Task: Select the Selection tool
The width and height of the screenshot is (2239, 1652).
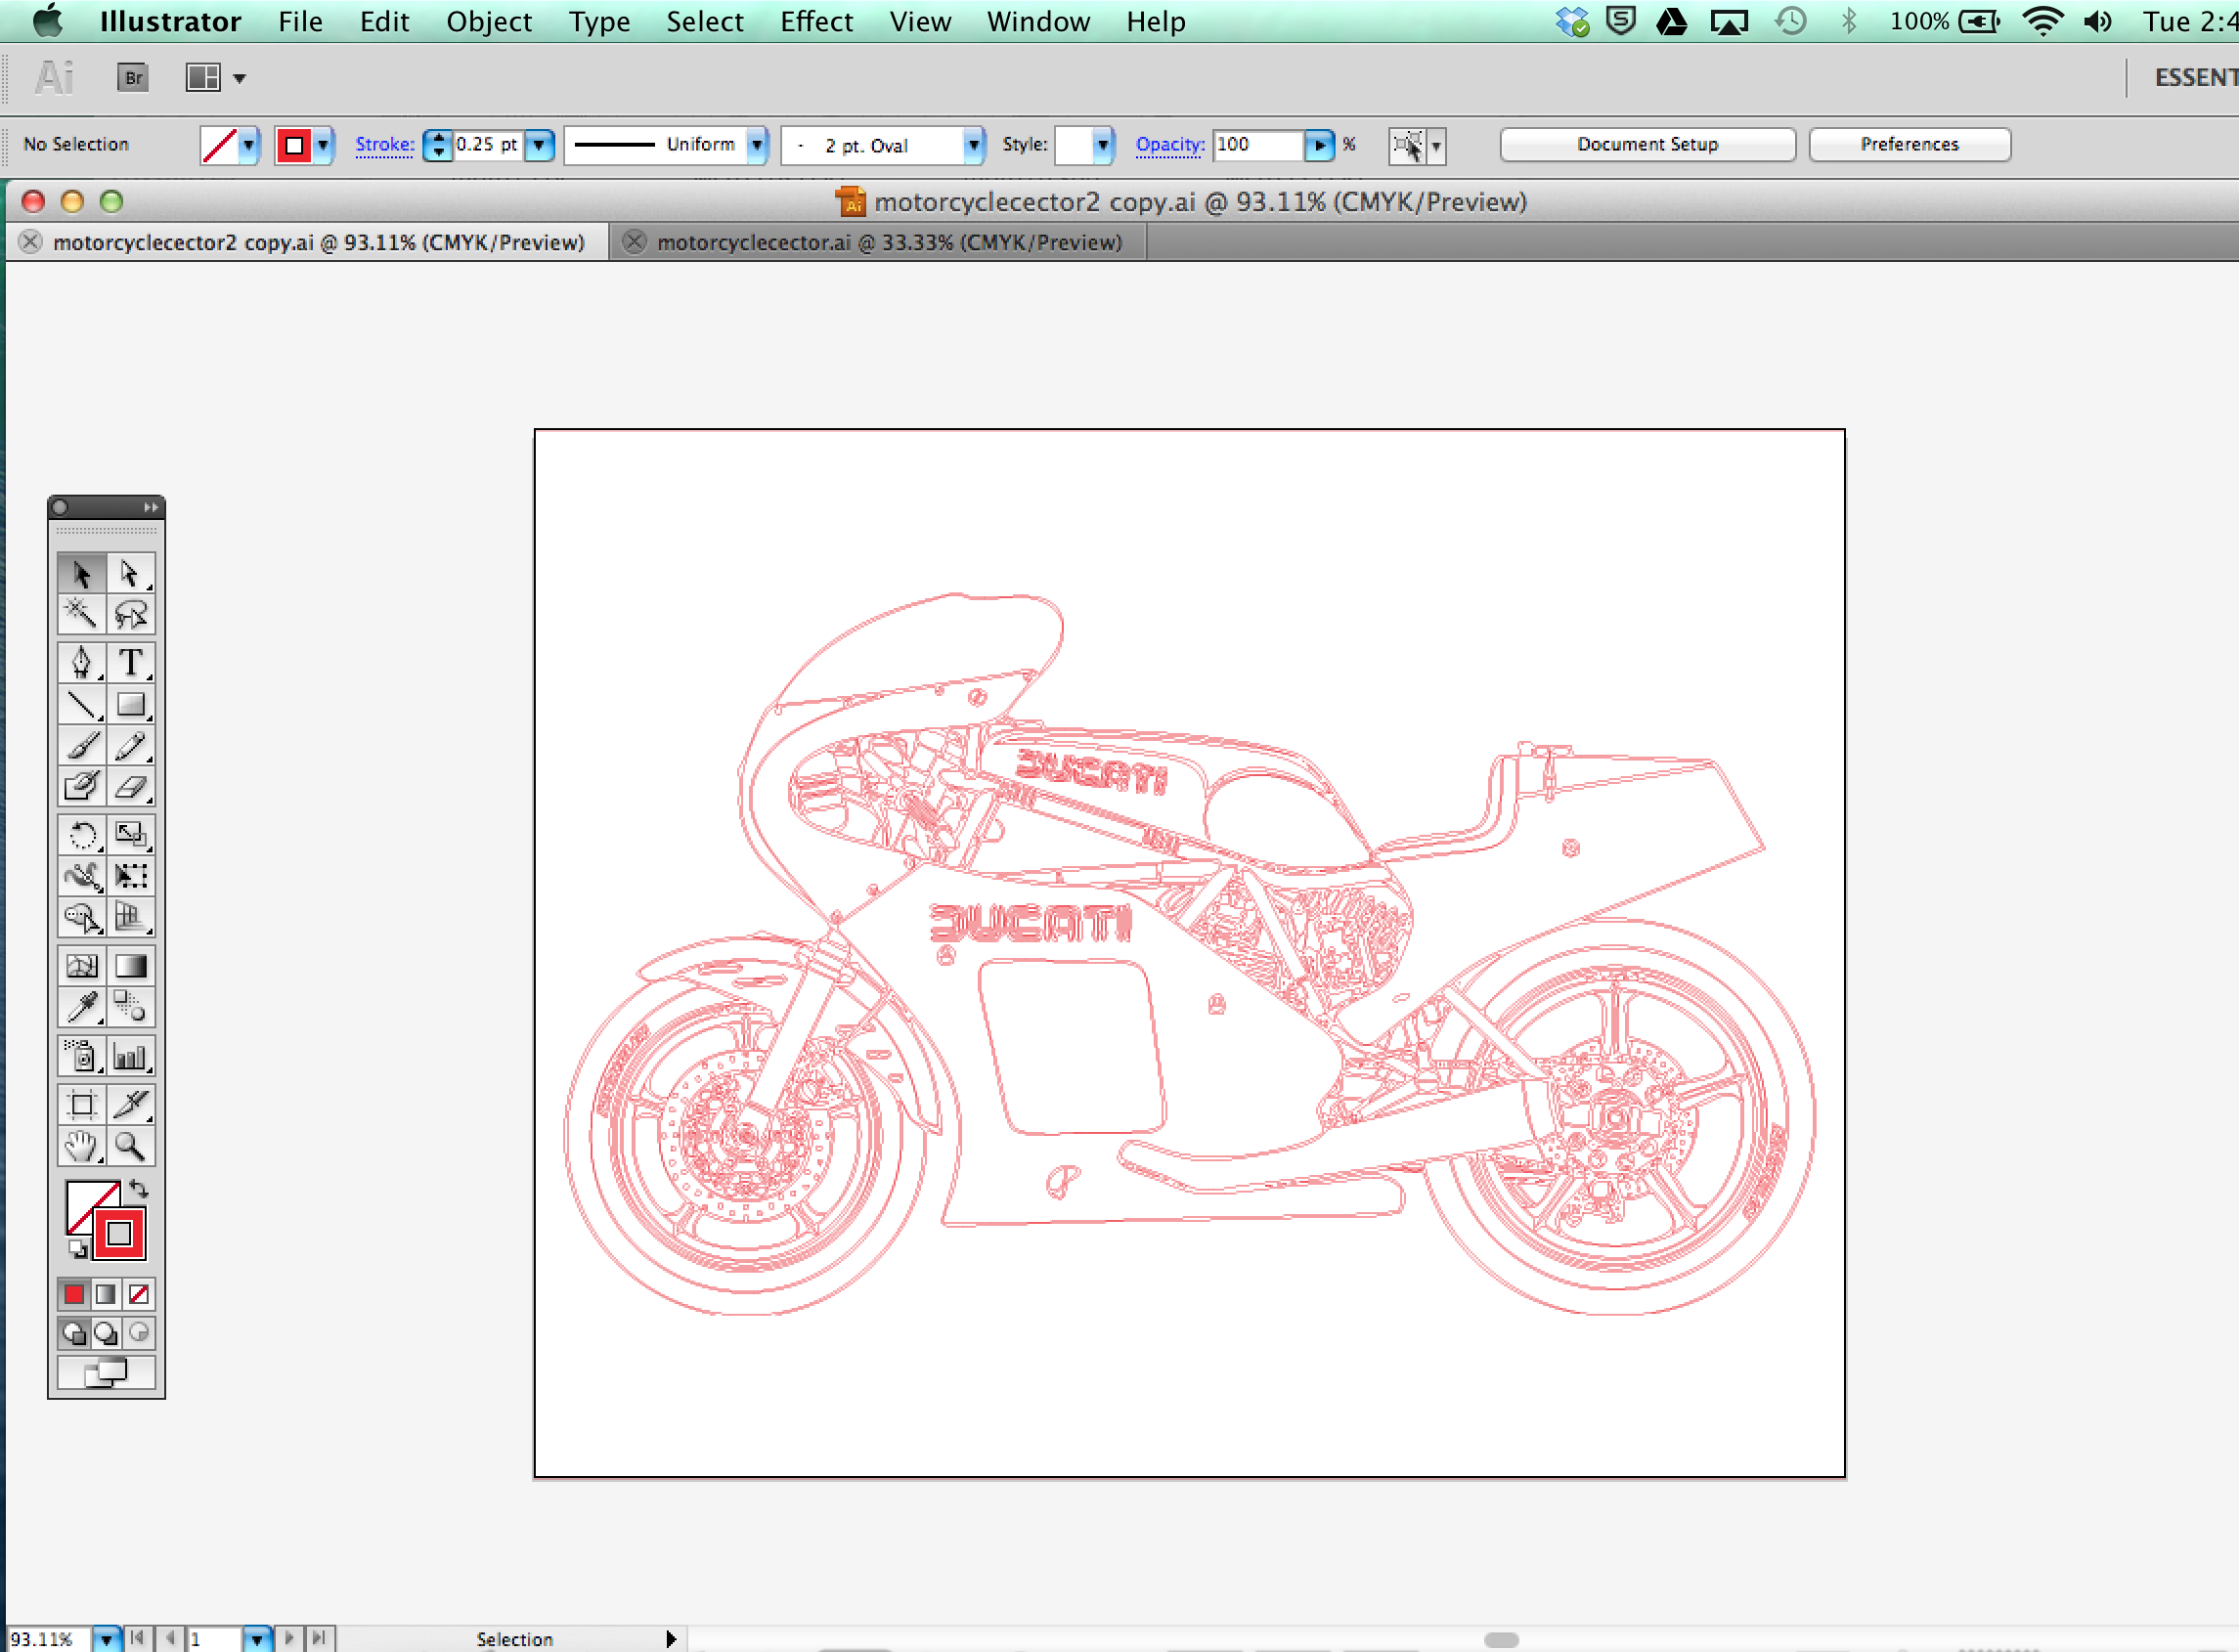Action: tap(82, 573)
